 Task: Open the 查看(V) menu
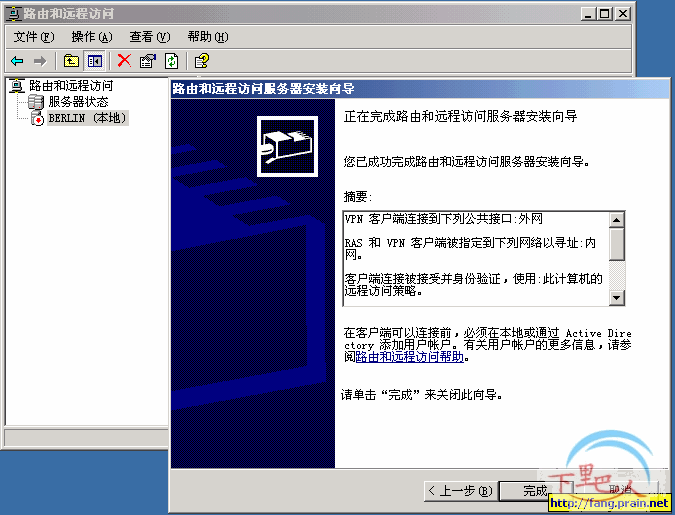[149, 37]
